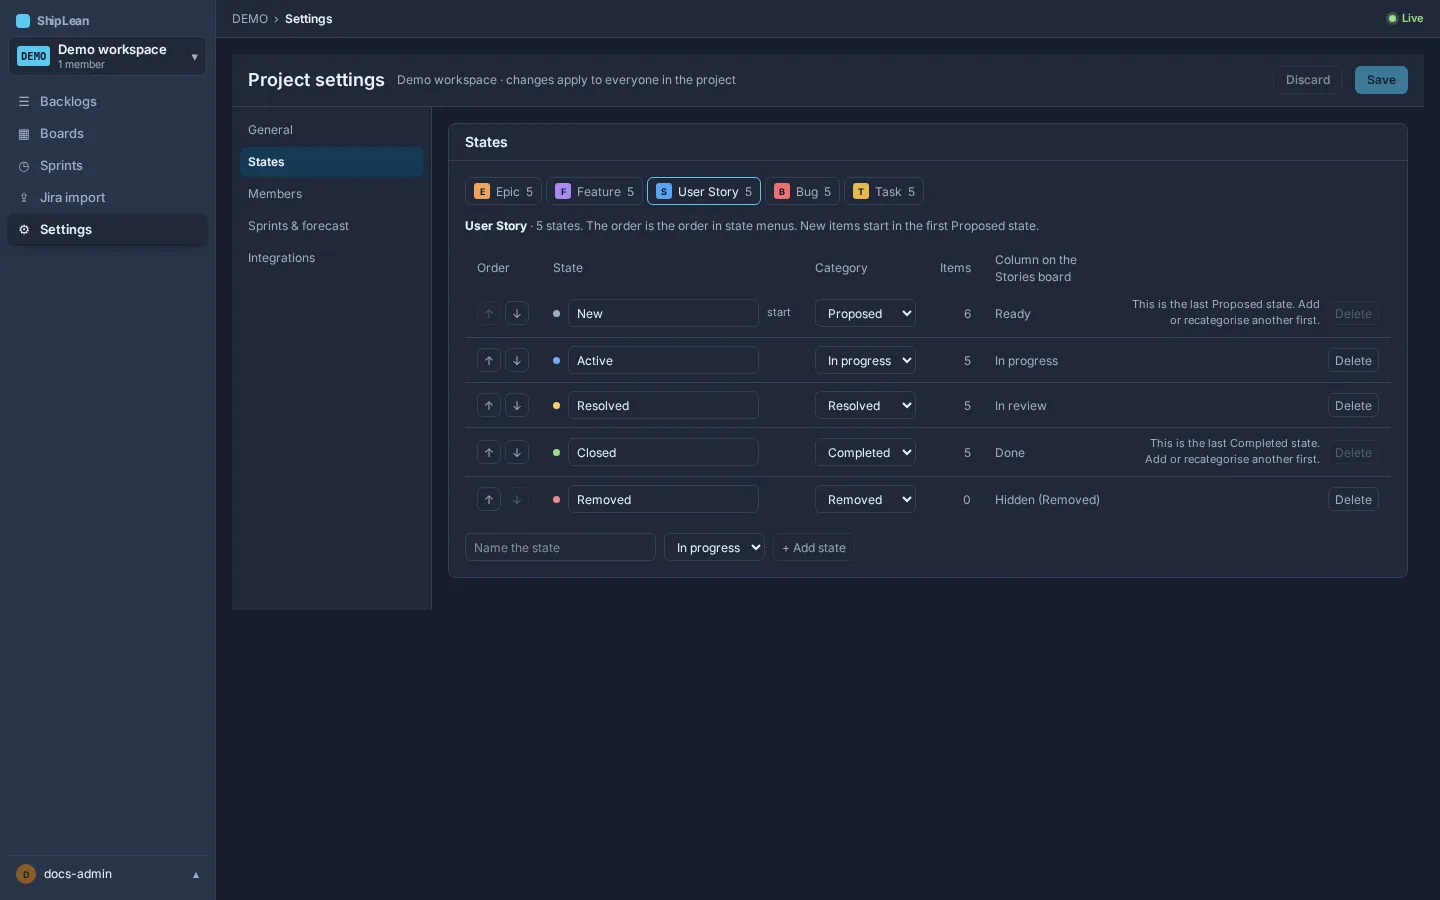Screen dimensions: 1440x900
Task: Open Sprints & forecast settings section
Action: click(x=331, y=226)
